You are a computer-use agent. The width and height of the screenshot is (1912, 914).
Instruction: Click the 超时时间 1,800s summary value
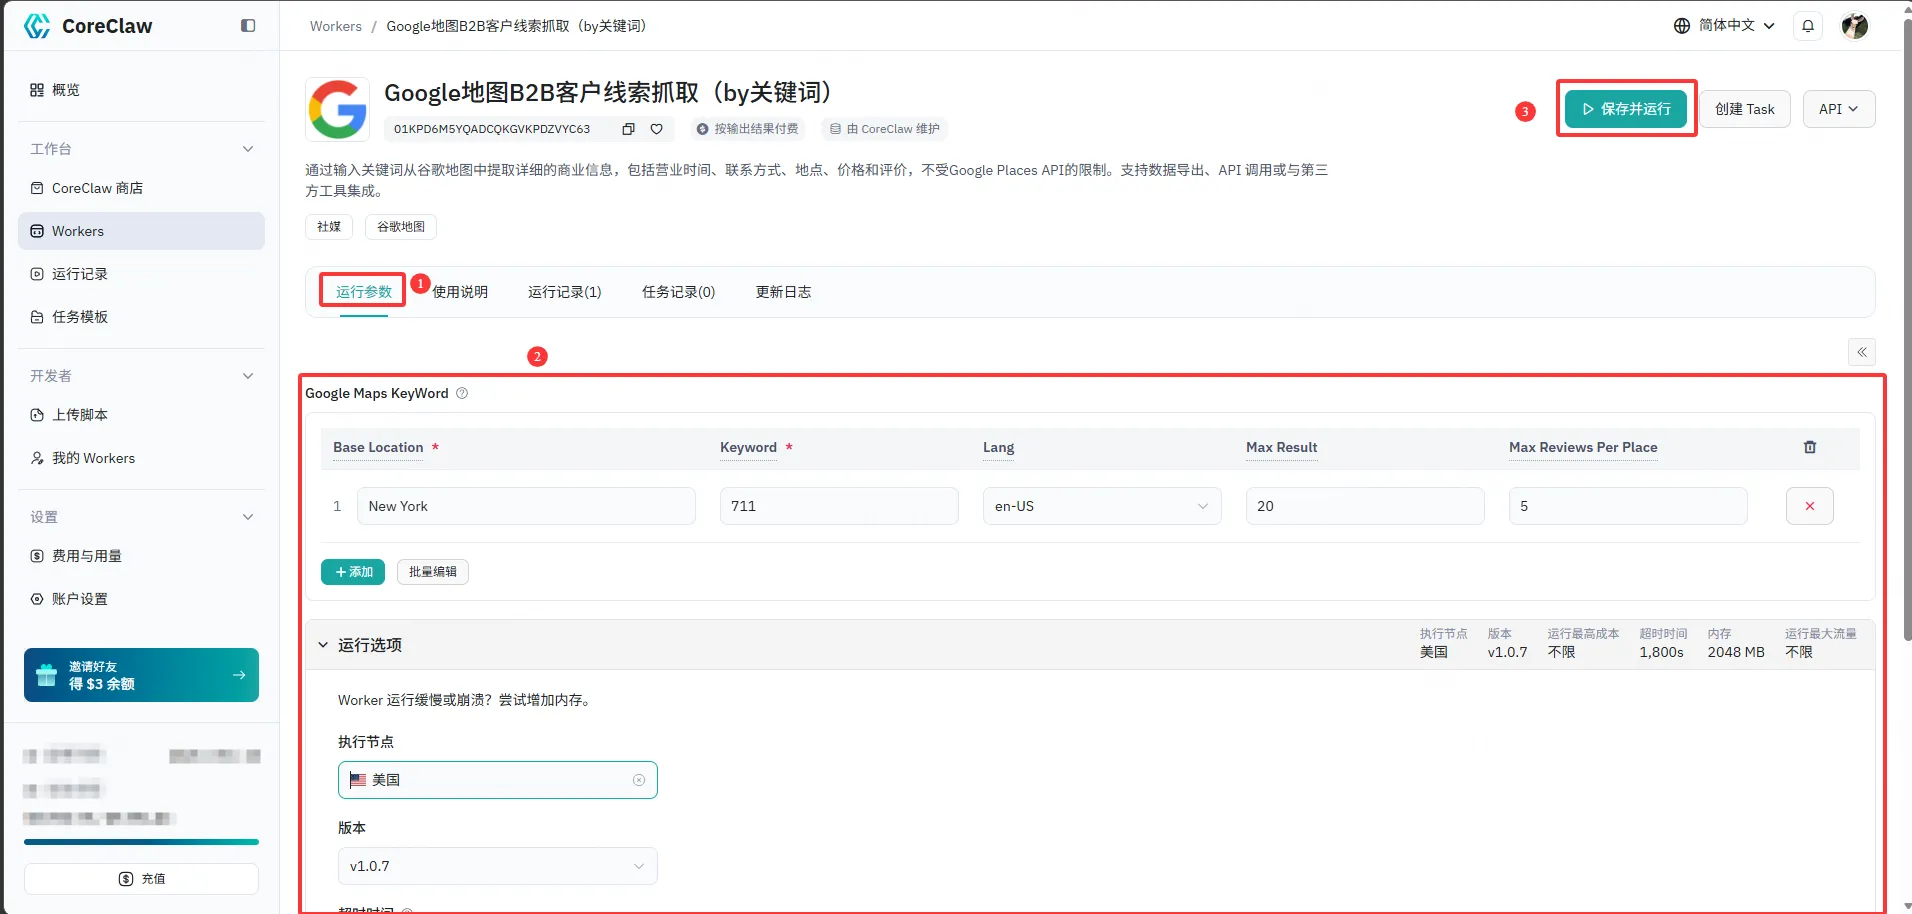[1661, 652]
